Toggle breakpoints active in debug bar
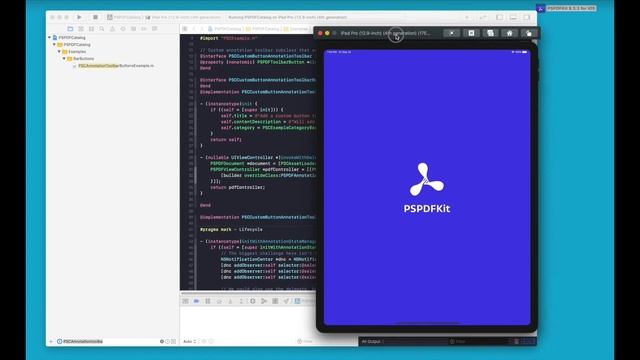Image resolution: width=640 pixels, height=360 pixels. click(196, 301)
